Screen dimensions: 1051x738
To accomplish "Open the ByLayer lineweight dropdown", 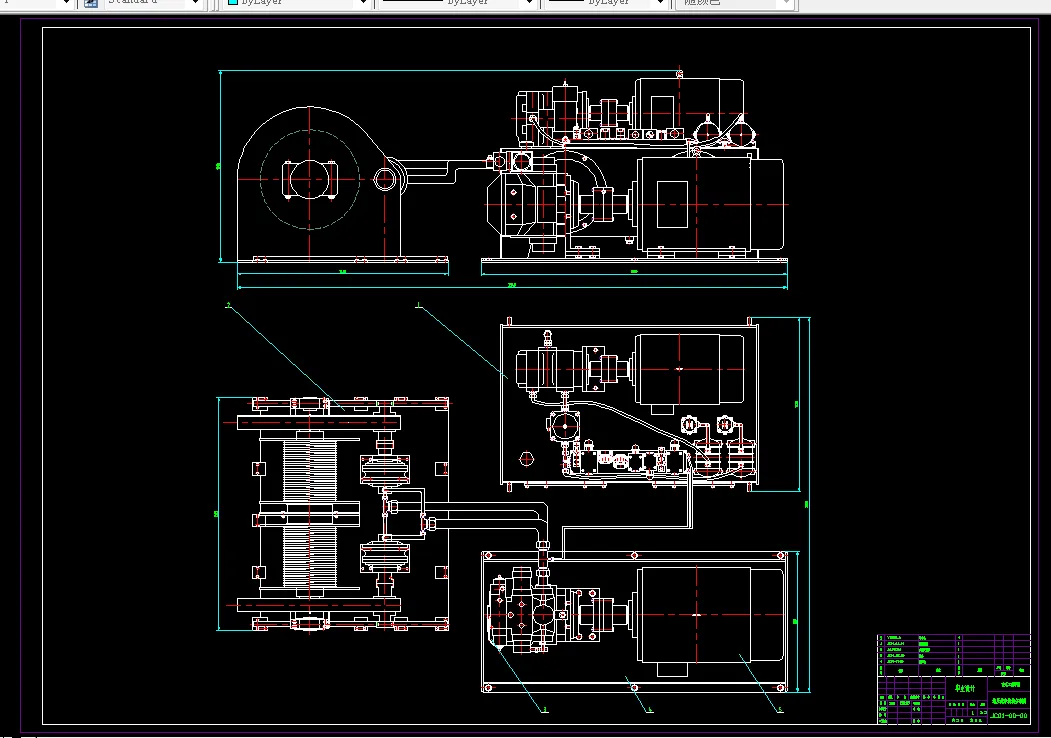I will tap(660, 3).
